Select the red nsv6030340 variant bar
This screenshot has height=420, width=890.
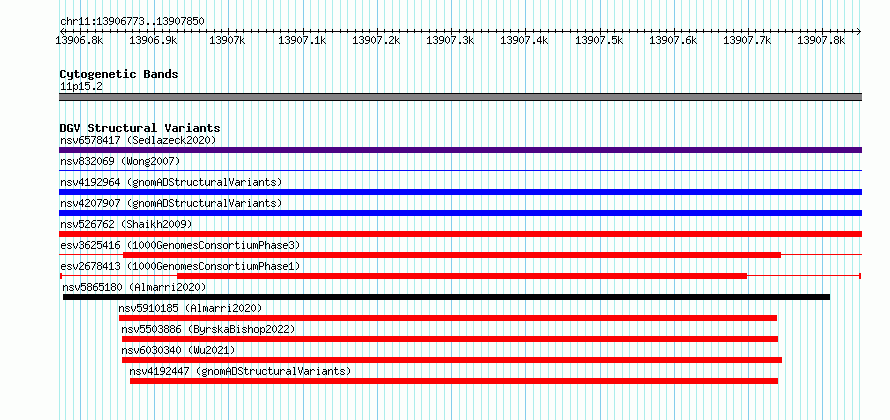point(452,360)
